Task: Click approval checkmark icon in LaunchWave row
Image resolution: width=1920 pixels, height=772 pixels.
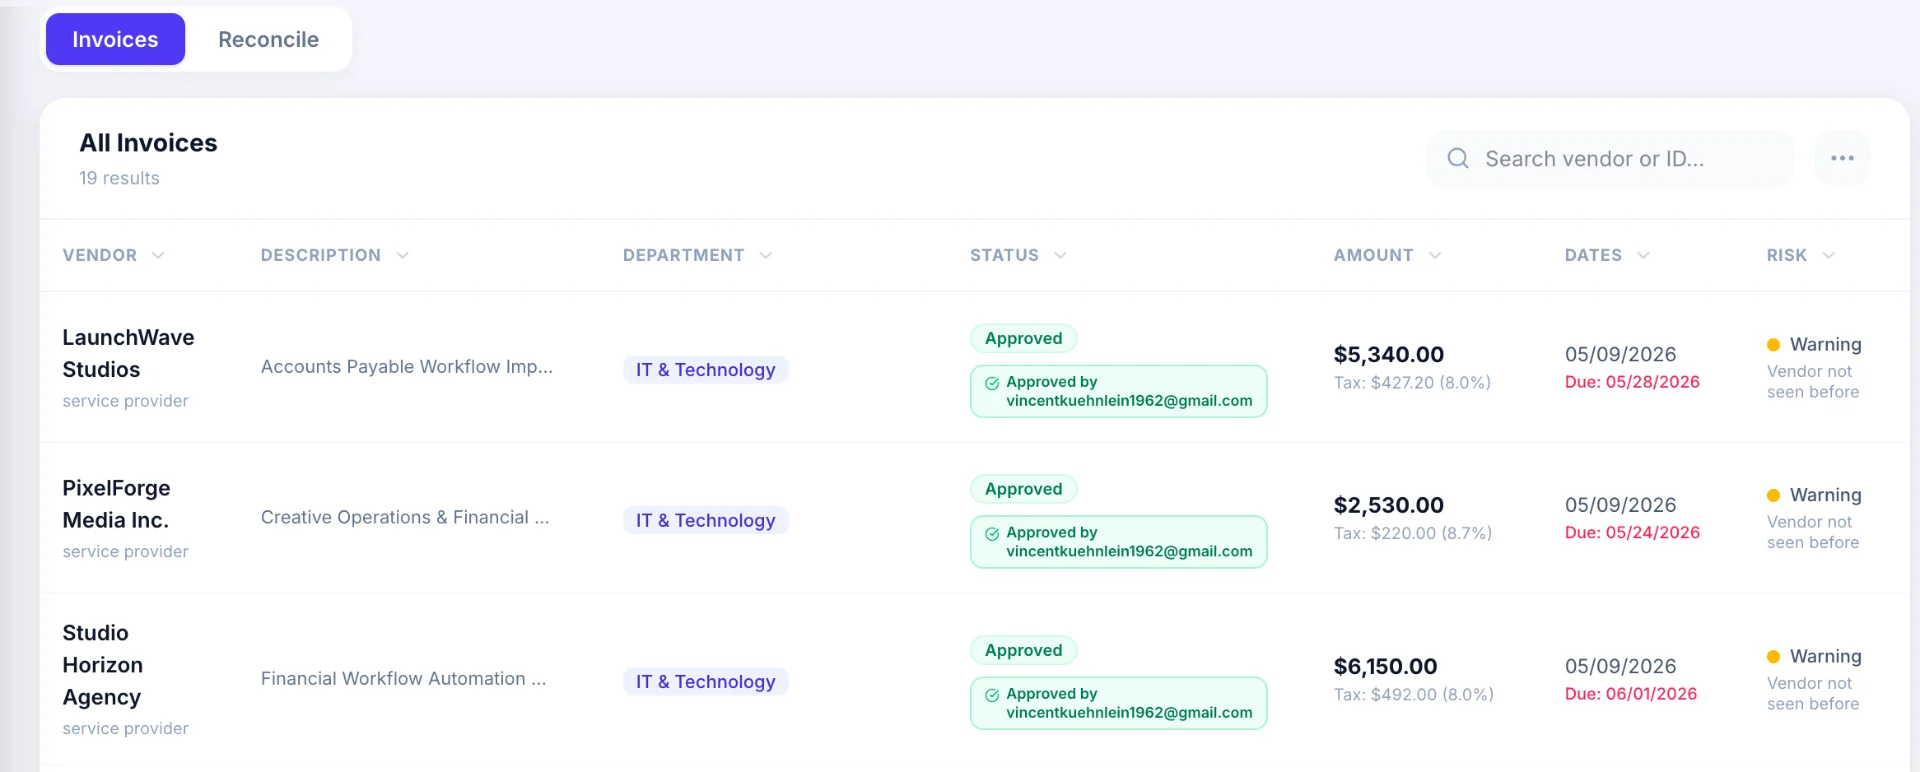Action: coord(992,383)
